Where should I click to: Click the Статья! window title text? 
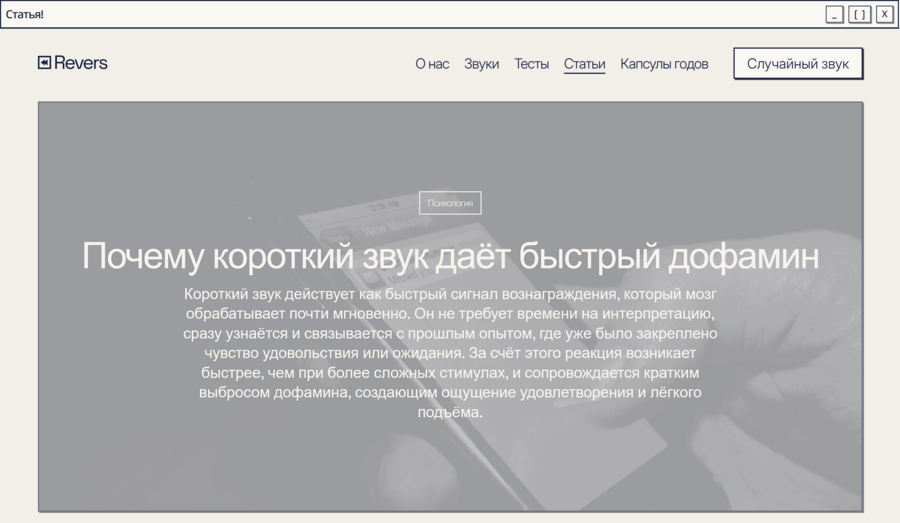[x=25, y=14]
